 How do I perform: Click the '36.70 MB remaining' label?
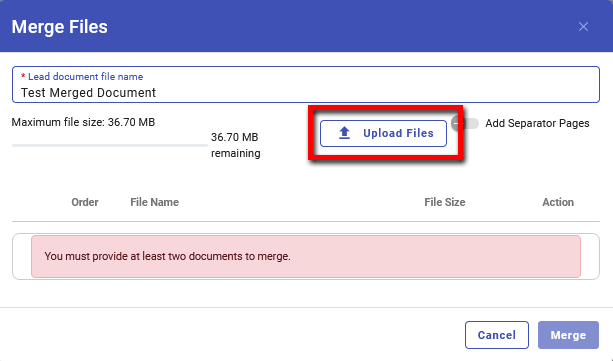(x=236, y=145)
